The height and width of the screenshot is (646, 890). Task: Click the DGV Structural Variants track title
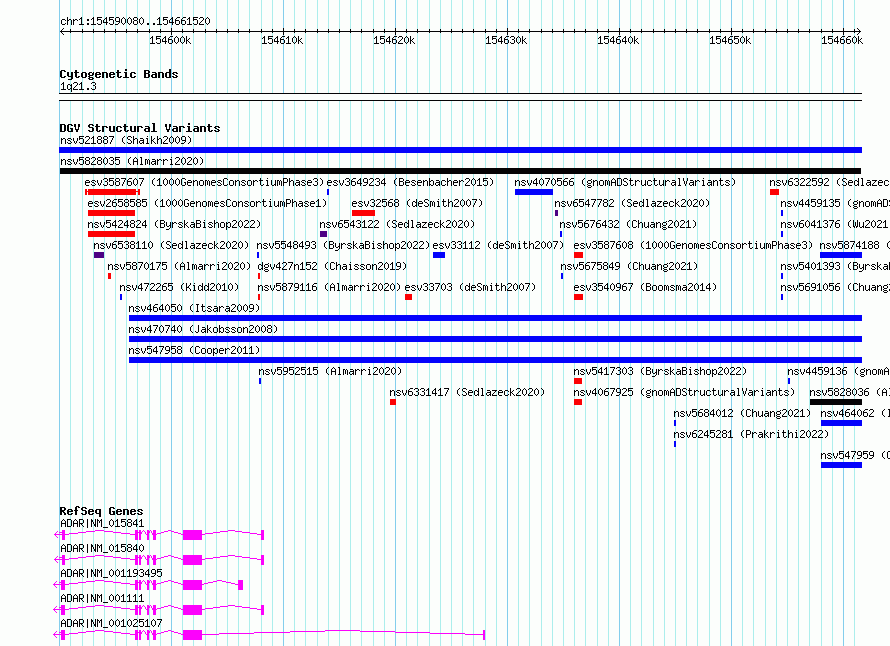tap(140, 128)
